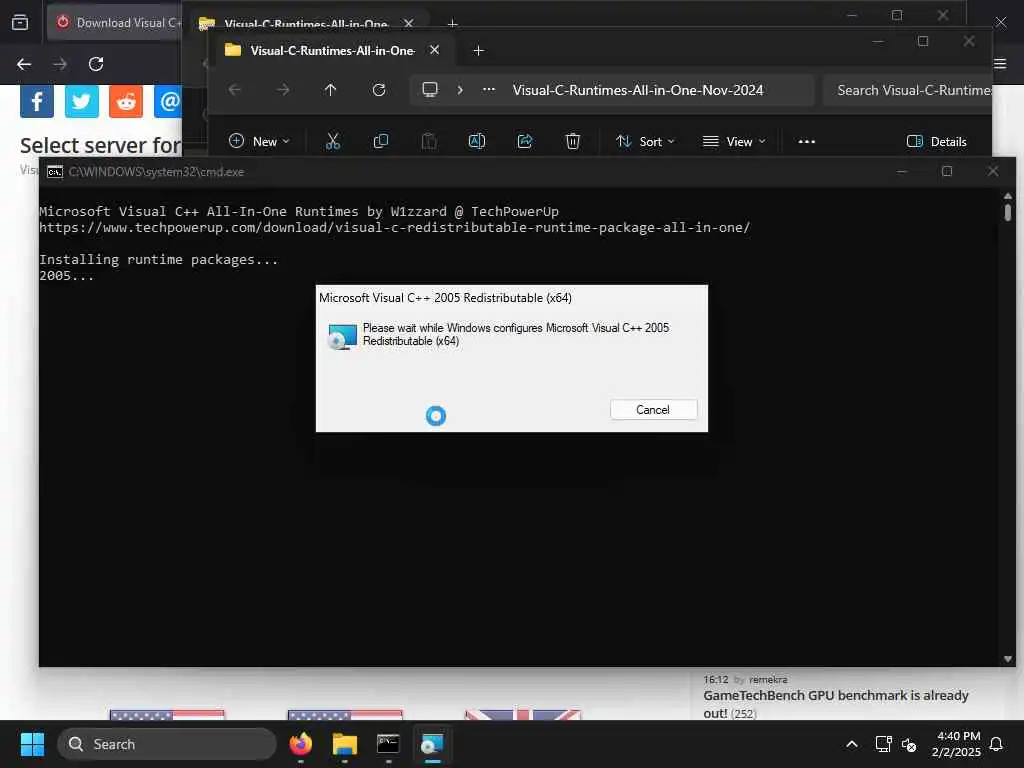Viewport: 1024px width, 768px height.
Task: Click the Search Visual-C-Runtimes search box
Action: (908, 90)
